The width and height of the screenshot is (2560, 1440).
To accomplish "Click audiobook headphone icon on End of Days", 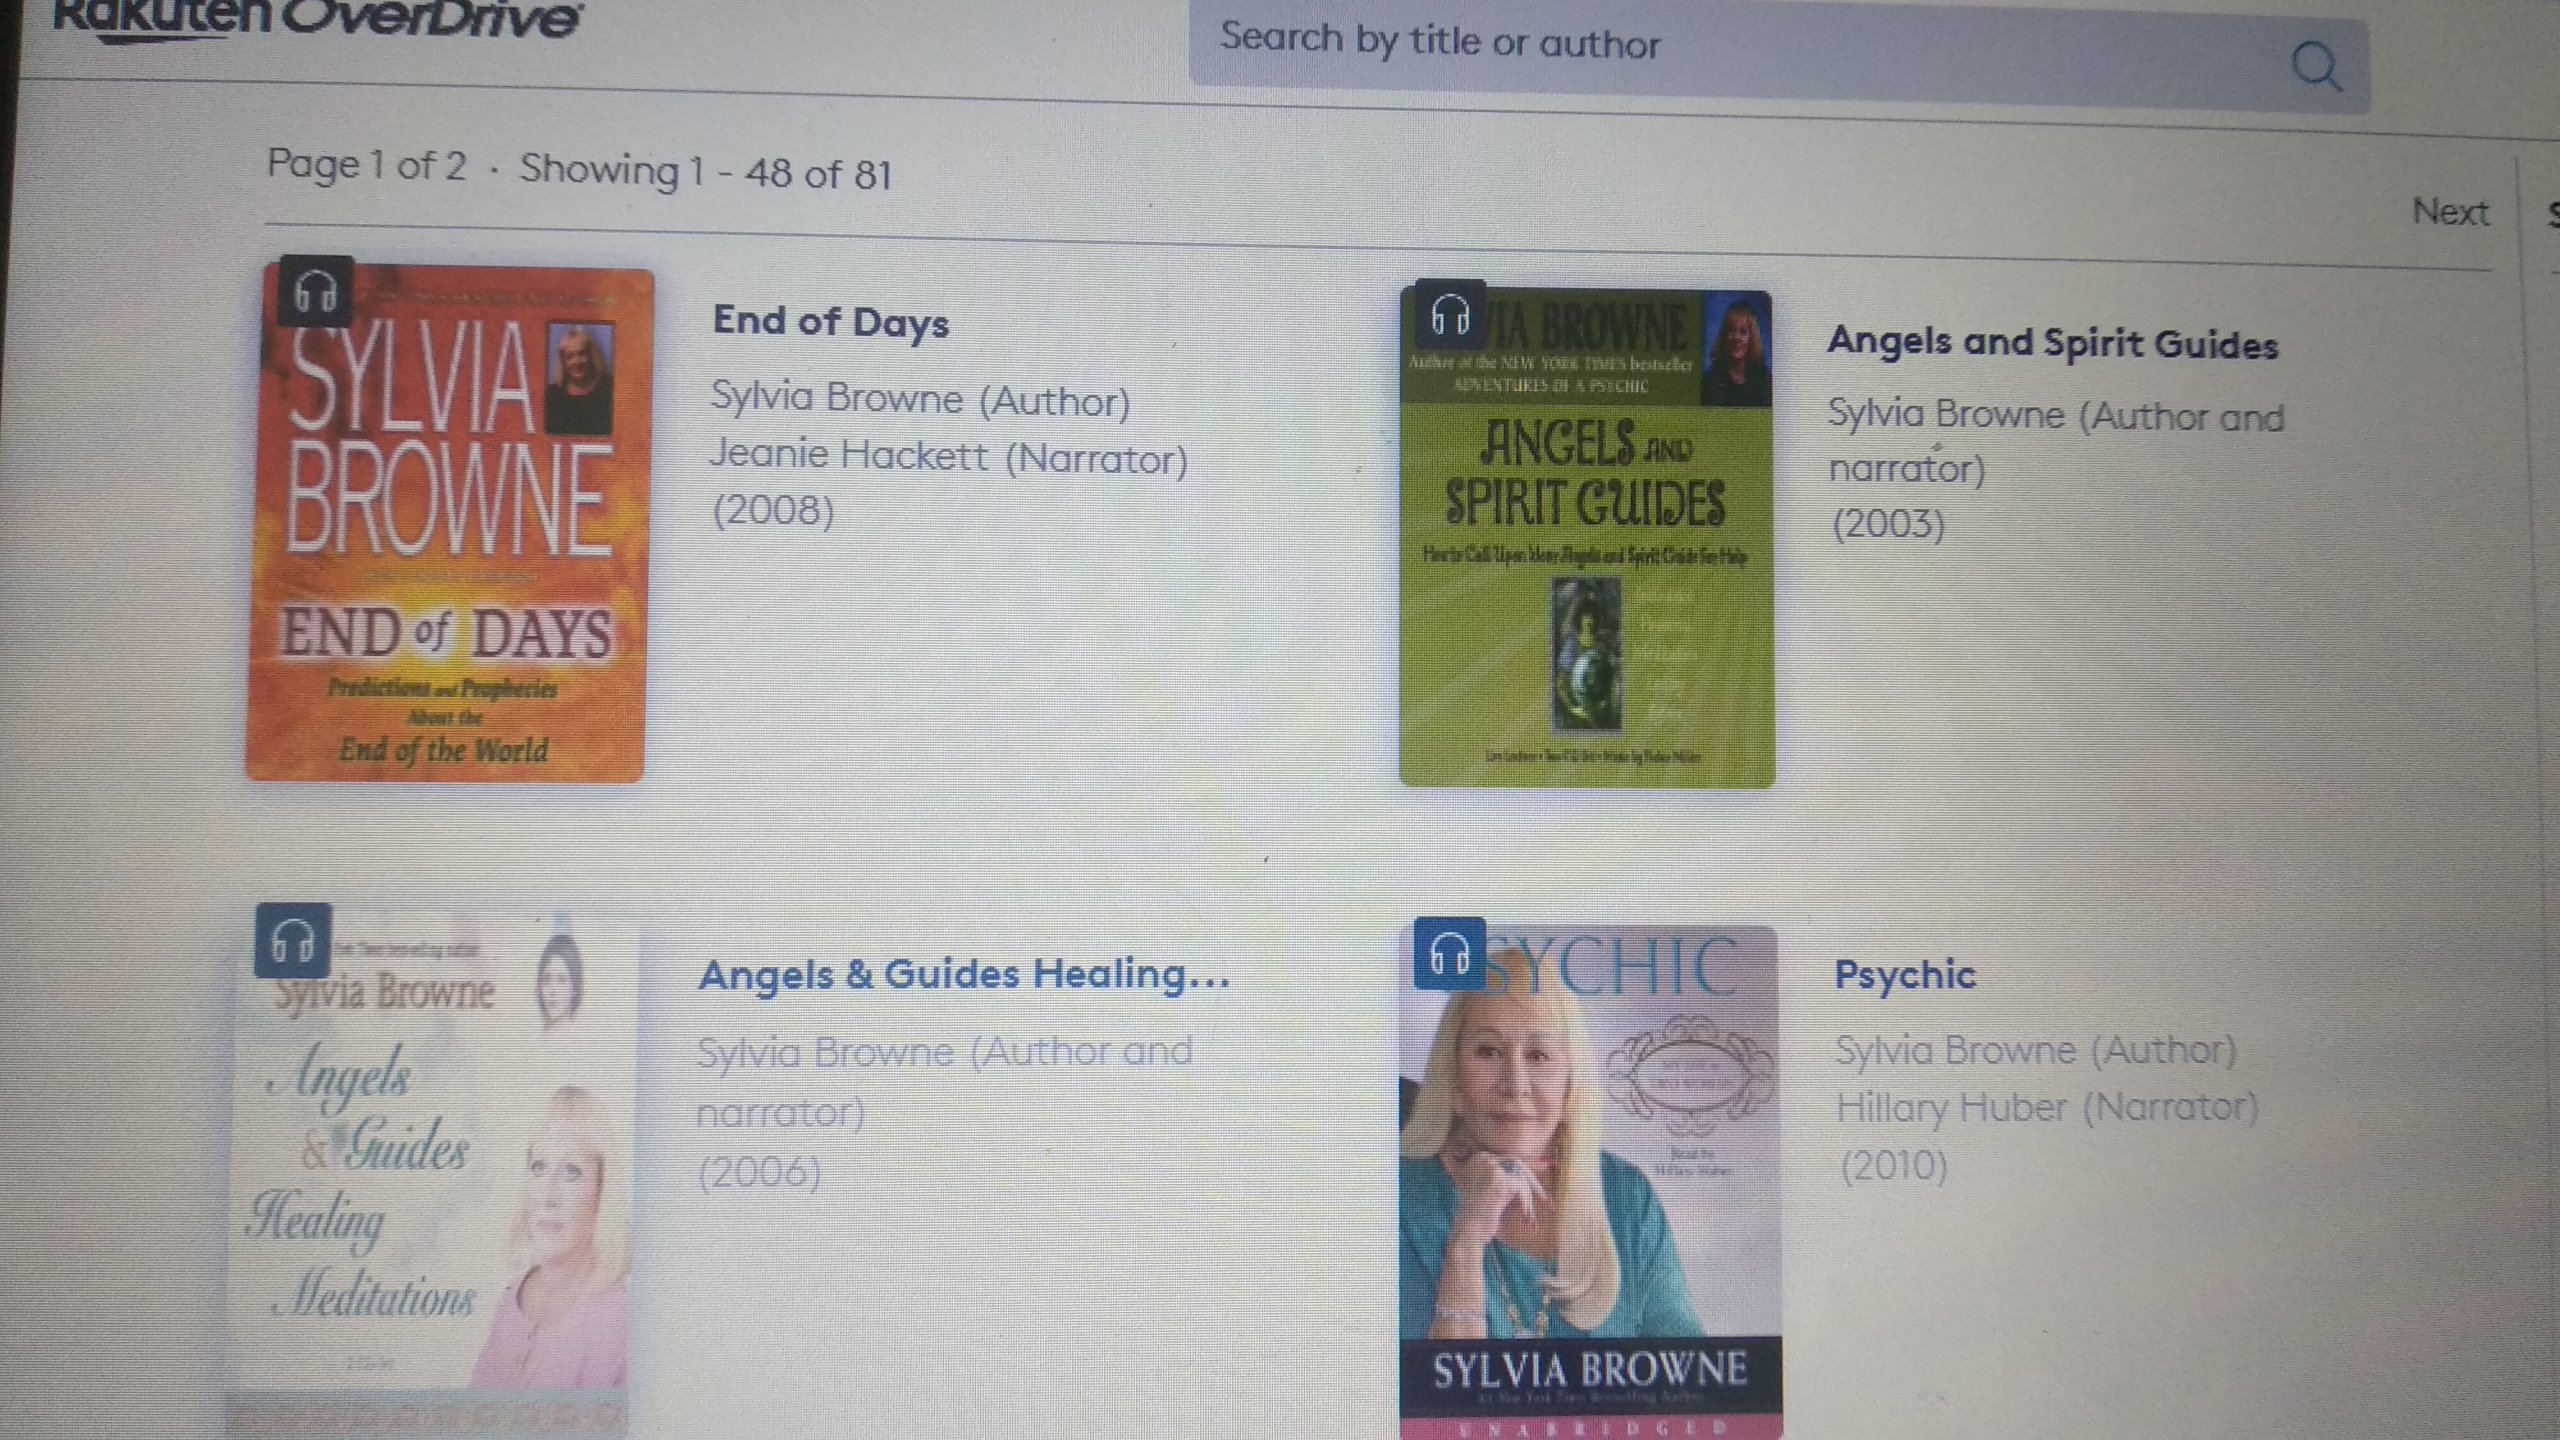I will [x=315, y=291].
